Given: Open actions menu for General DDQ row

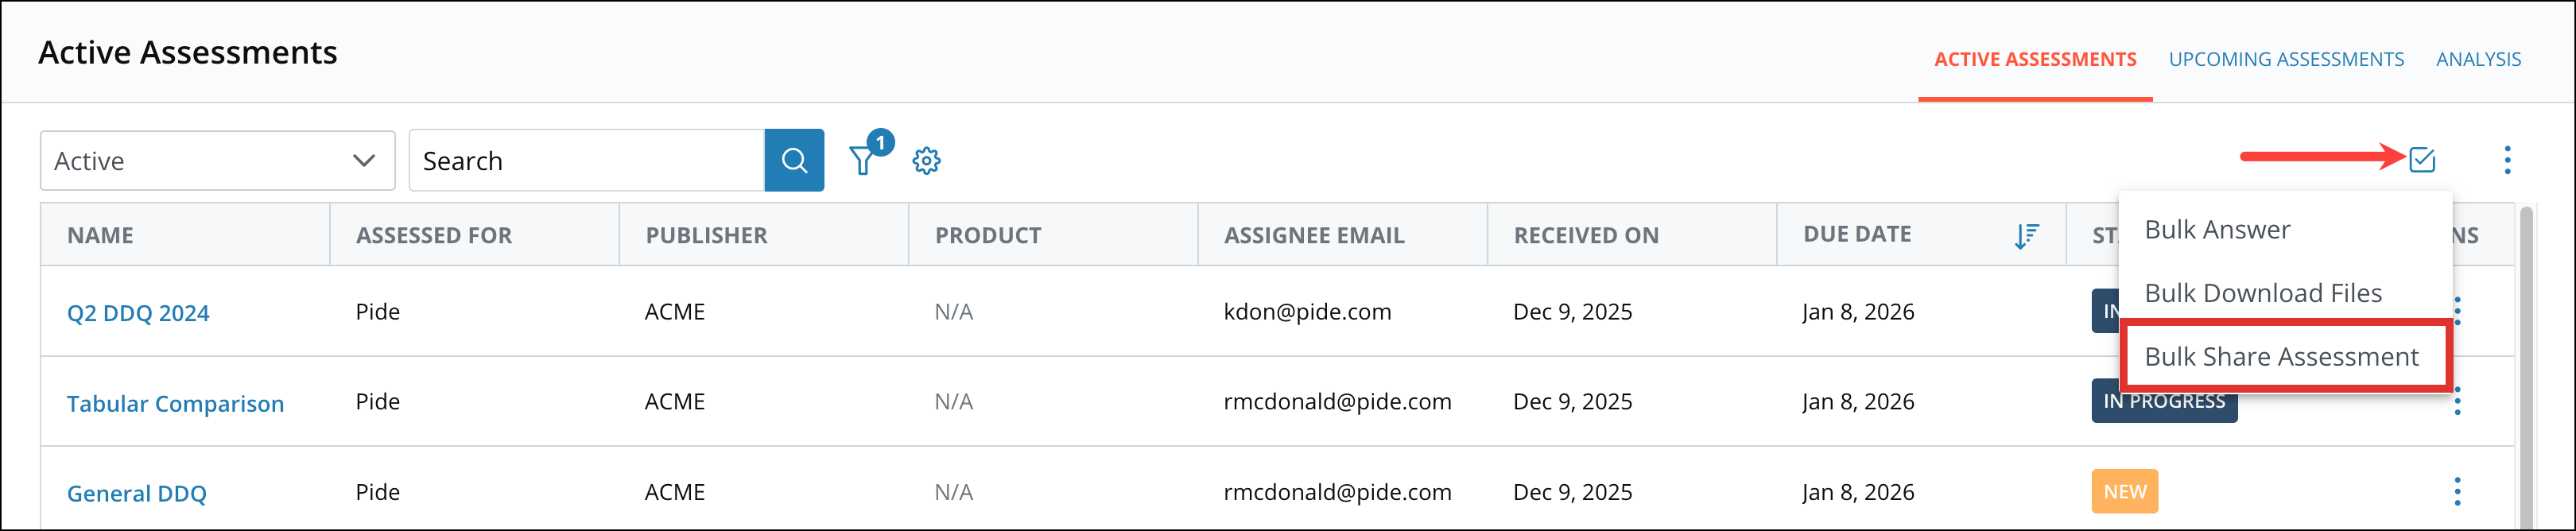Looking at the screenshot, I should (x=2457, y=492).
